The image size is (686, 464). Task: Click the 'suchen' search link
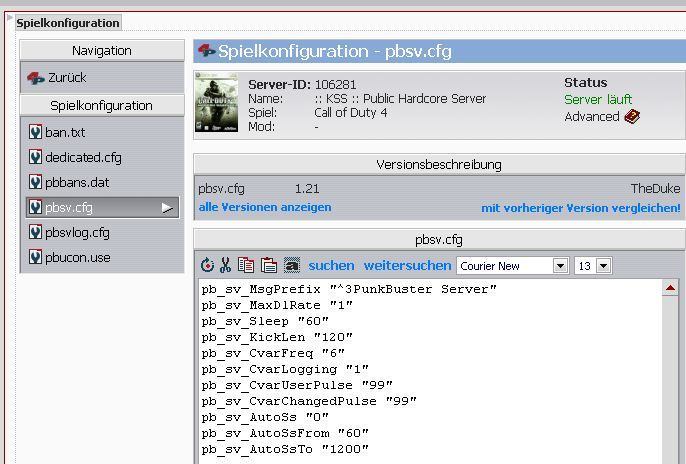tap(331, 265)
